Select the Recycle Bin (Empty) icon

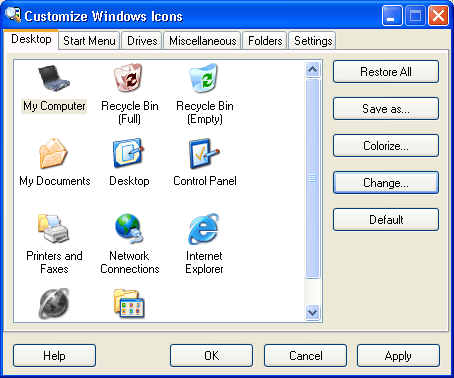click(204, 78)
